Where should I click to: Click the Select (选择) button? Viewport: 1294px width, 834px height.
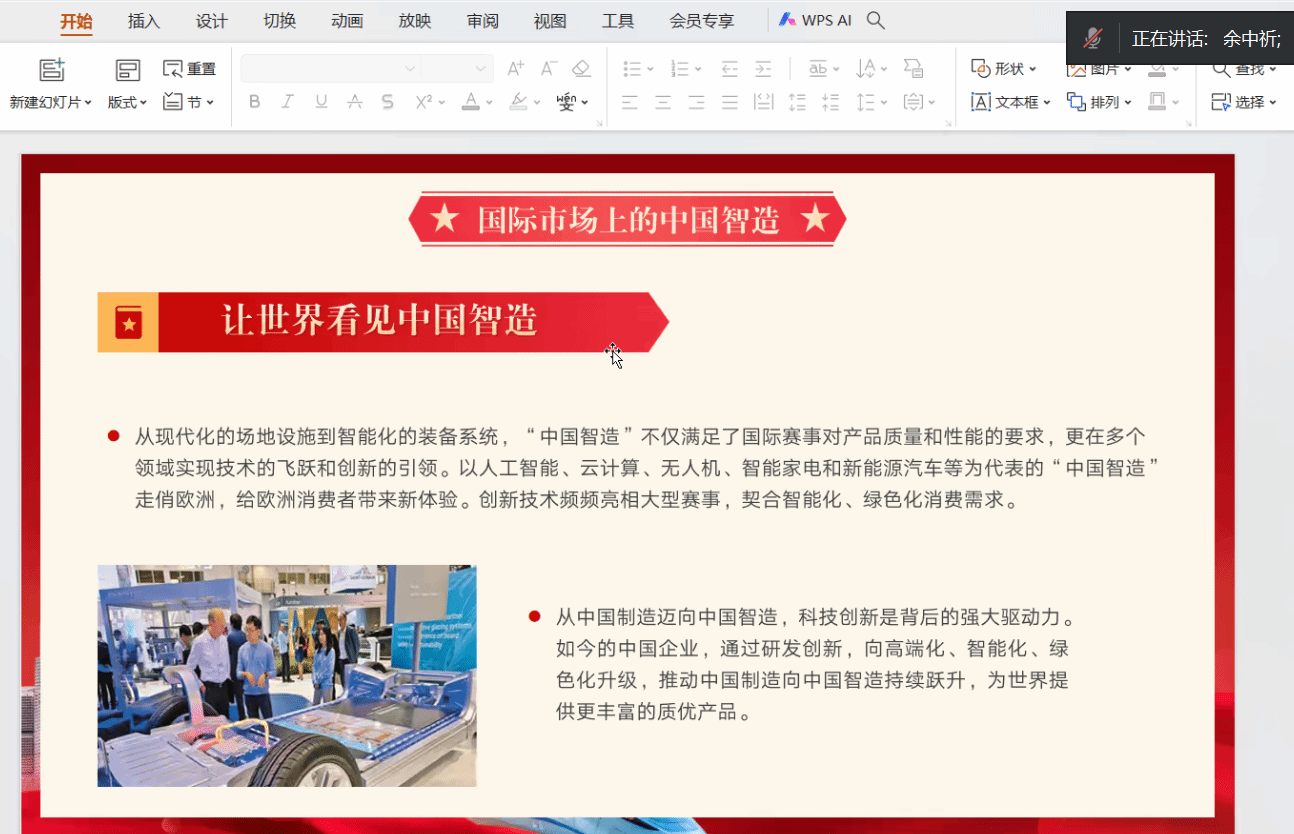[1244, 102]
